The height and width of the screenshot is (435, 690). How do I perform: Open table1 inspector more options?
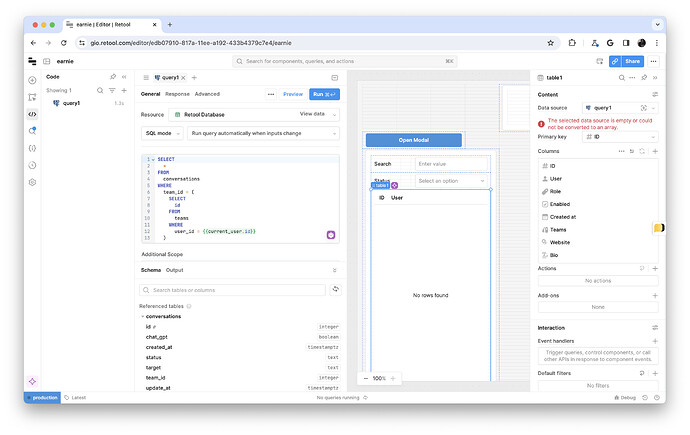pyautogui.click(x=632, y=77)
